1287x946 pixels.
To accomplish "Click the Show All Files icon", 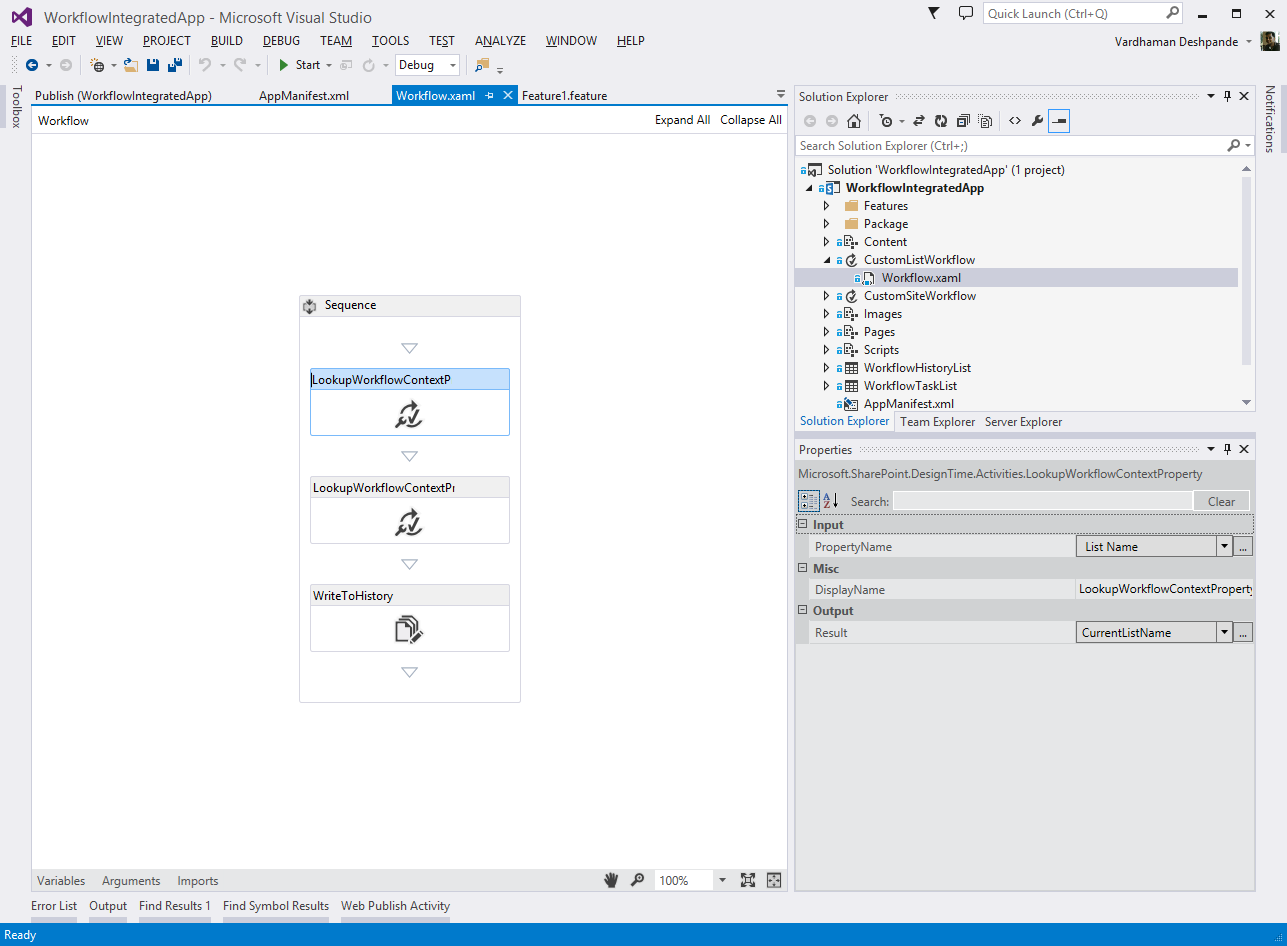I will [x=985, y=121].
